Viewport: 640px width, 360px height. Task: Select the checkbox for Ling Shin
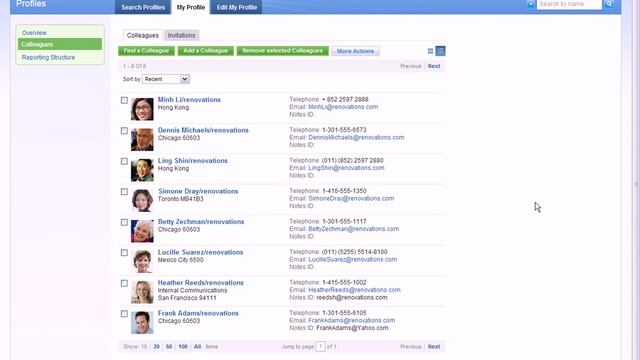point(124,162)
